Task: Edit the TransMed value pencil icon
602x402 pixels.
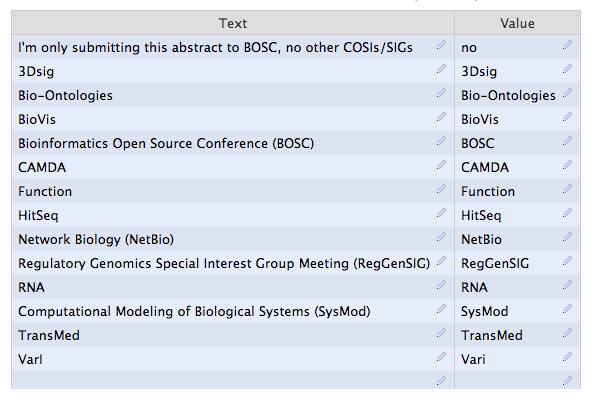Action: 567,334
